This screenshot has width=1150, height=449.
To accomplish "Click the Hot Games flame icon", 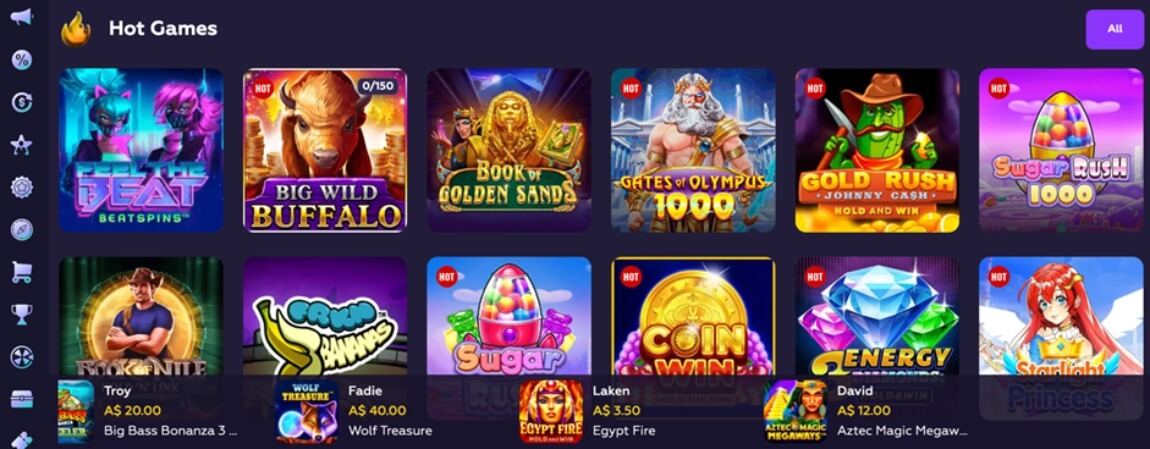I will tap(76, 29).
